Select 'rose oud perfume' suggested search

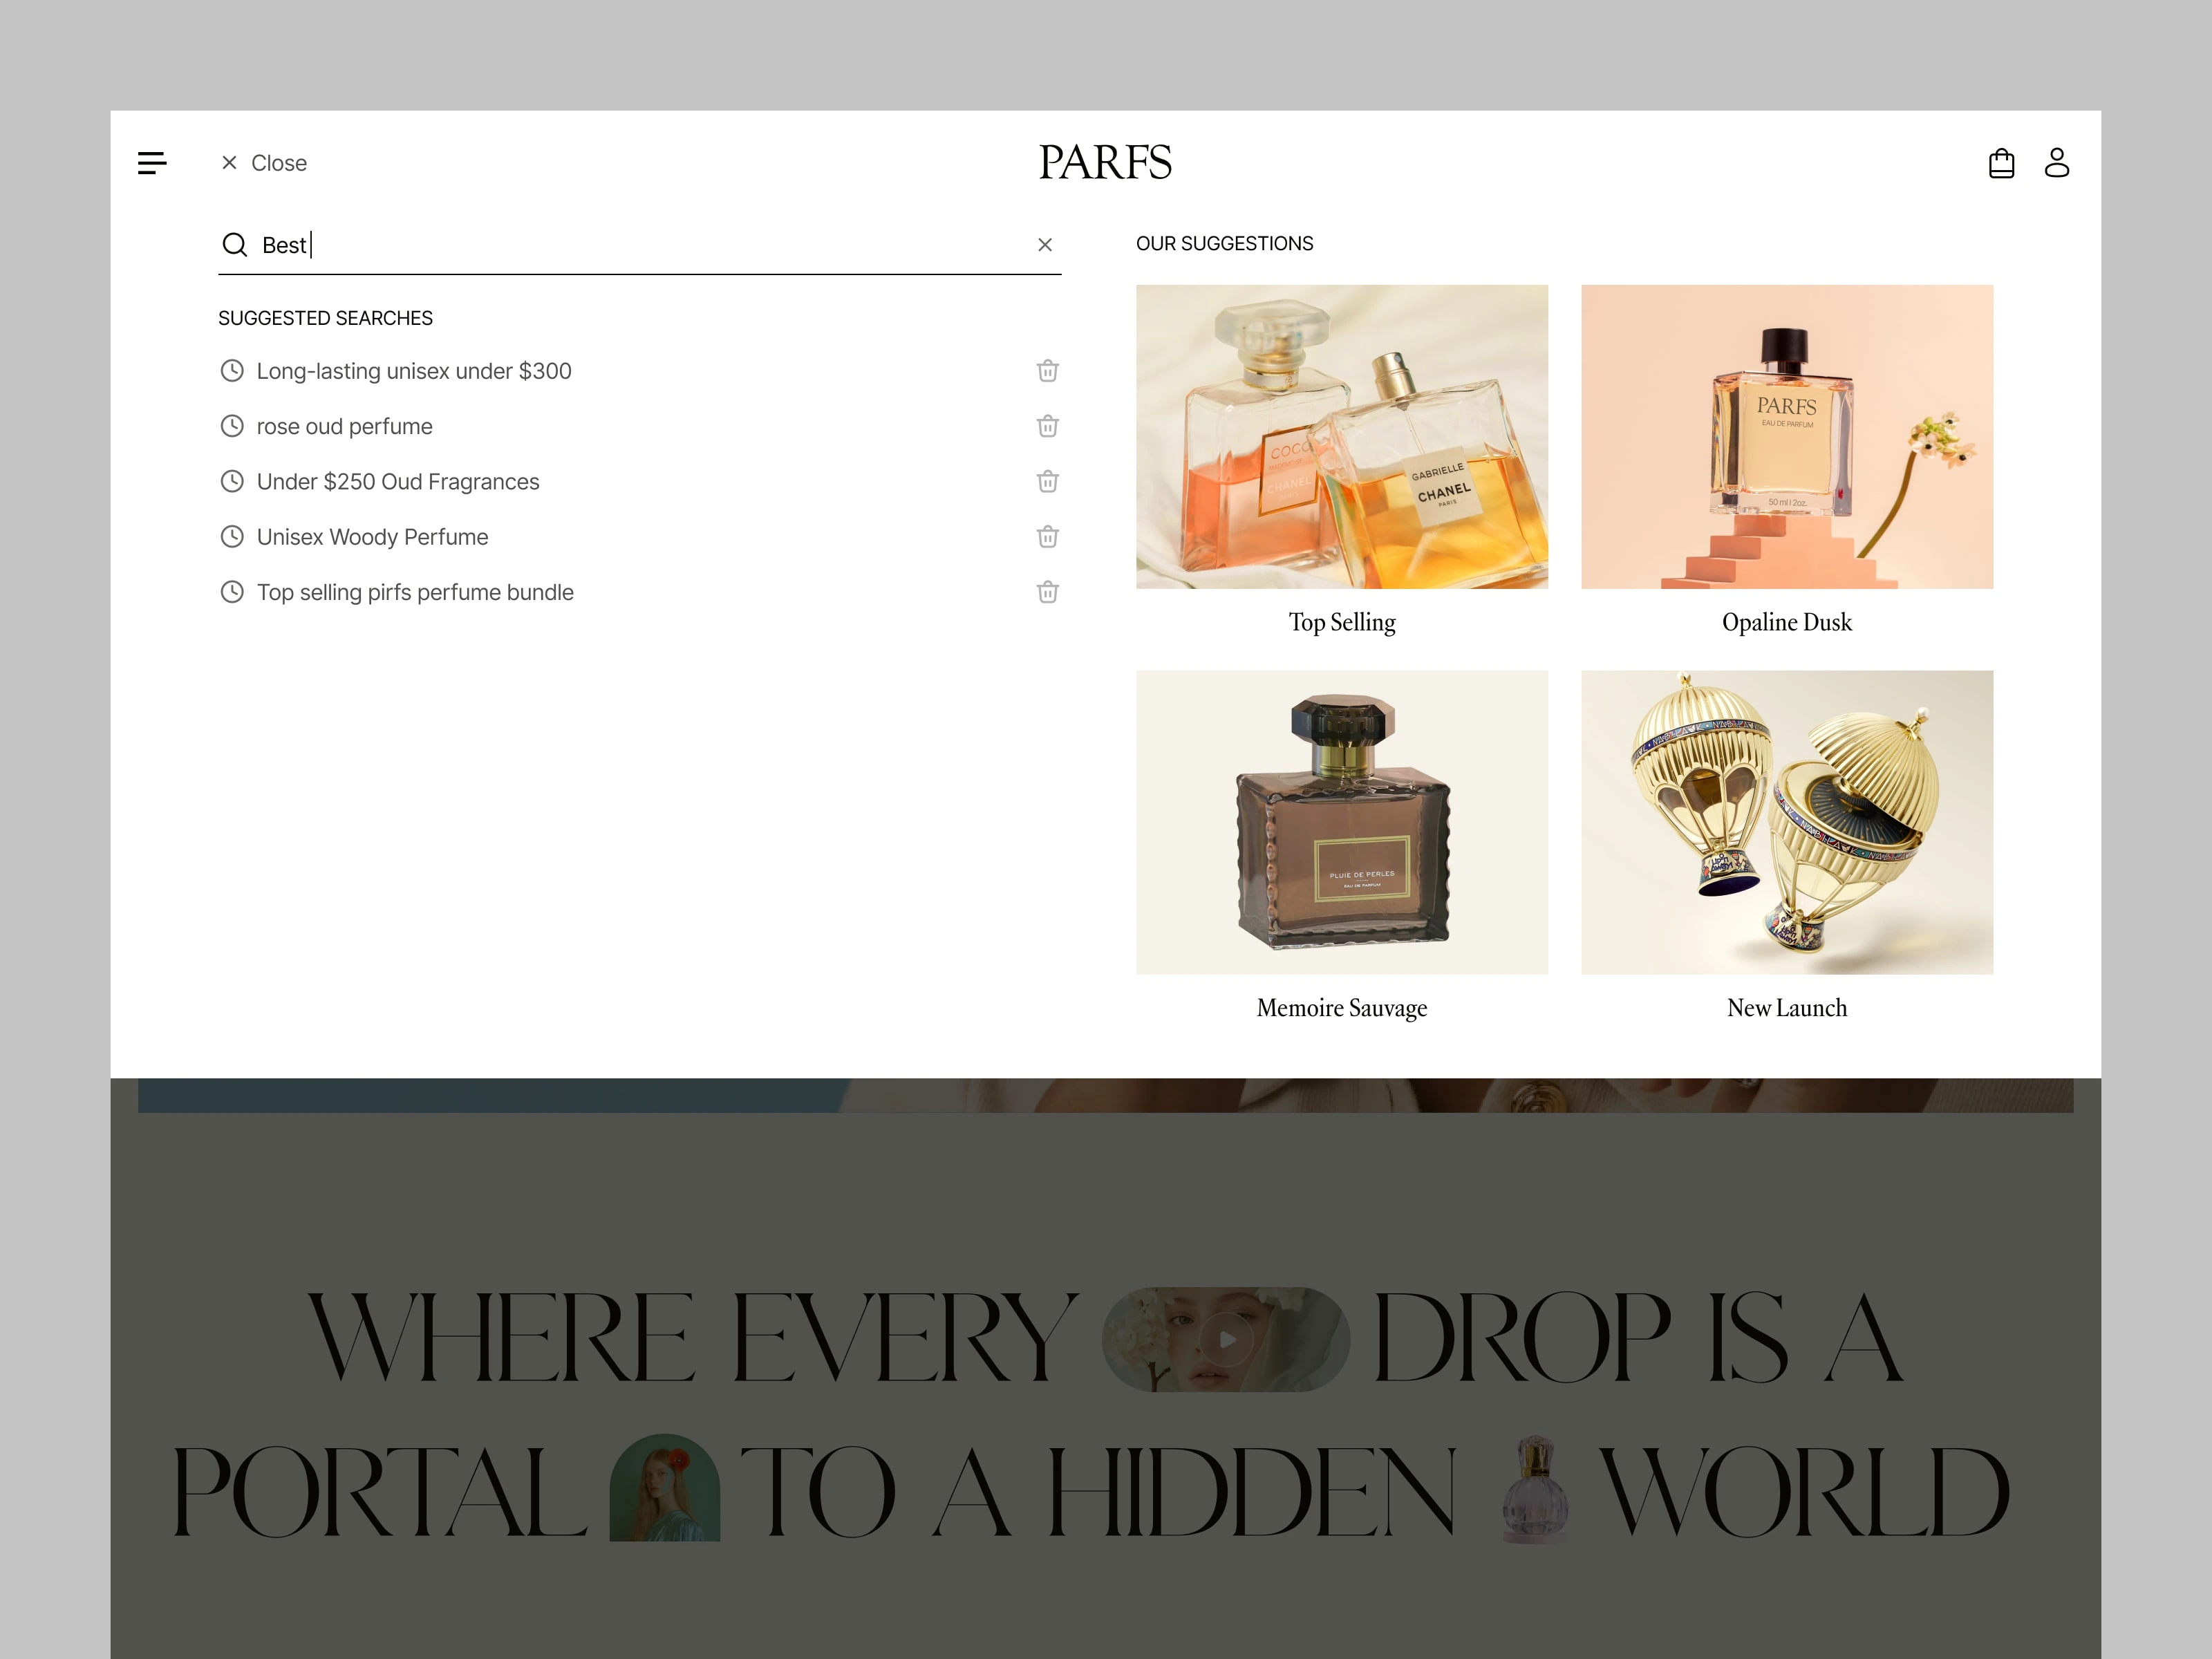(x=344, y=427)
